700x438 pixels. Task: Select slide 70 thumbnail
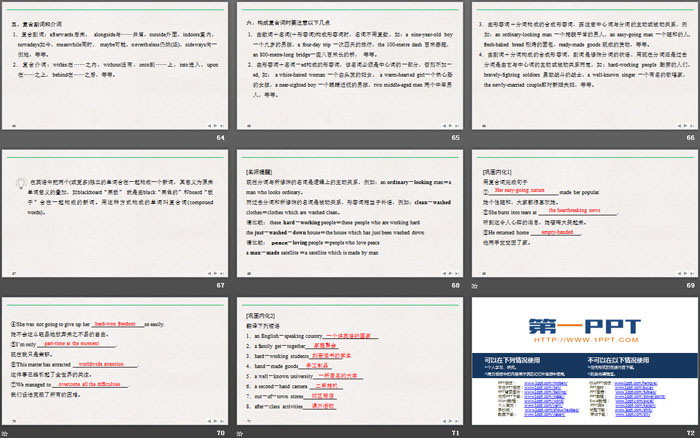tap(115, 361)
